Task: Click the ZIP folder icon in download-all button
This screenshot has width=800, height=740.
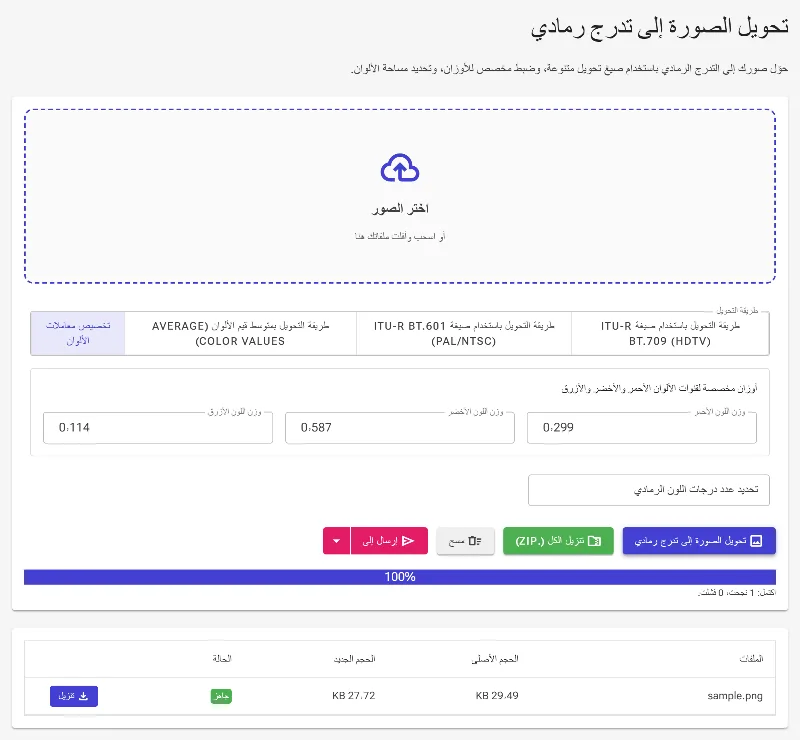Action: coord(594,541)
